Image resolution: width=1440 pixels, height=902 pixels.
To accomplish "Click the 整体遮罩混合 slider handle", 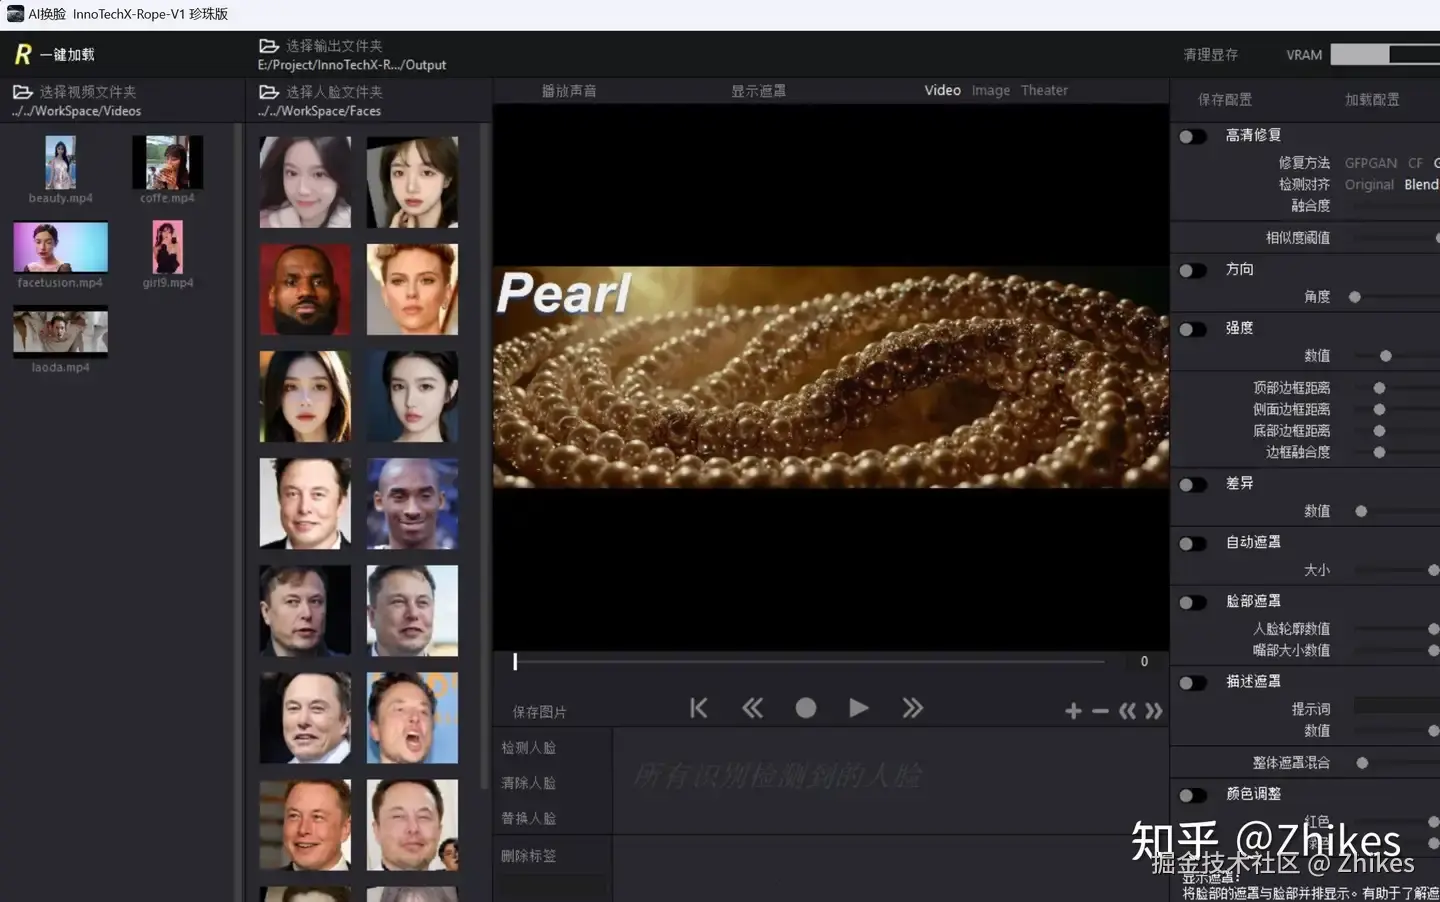I will pyautogui.click(x=1362, y=763).
